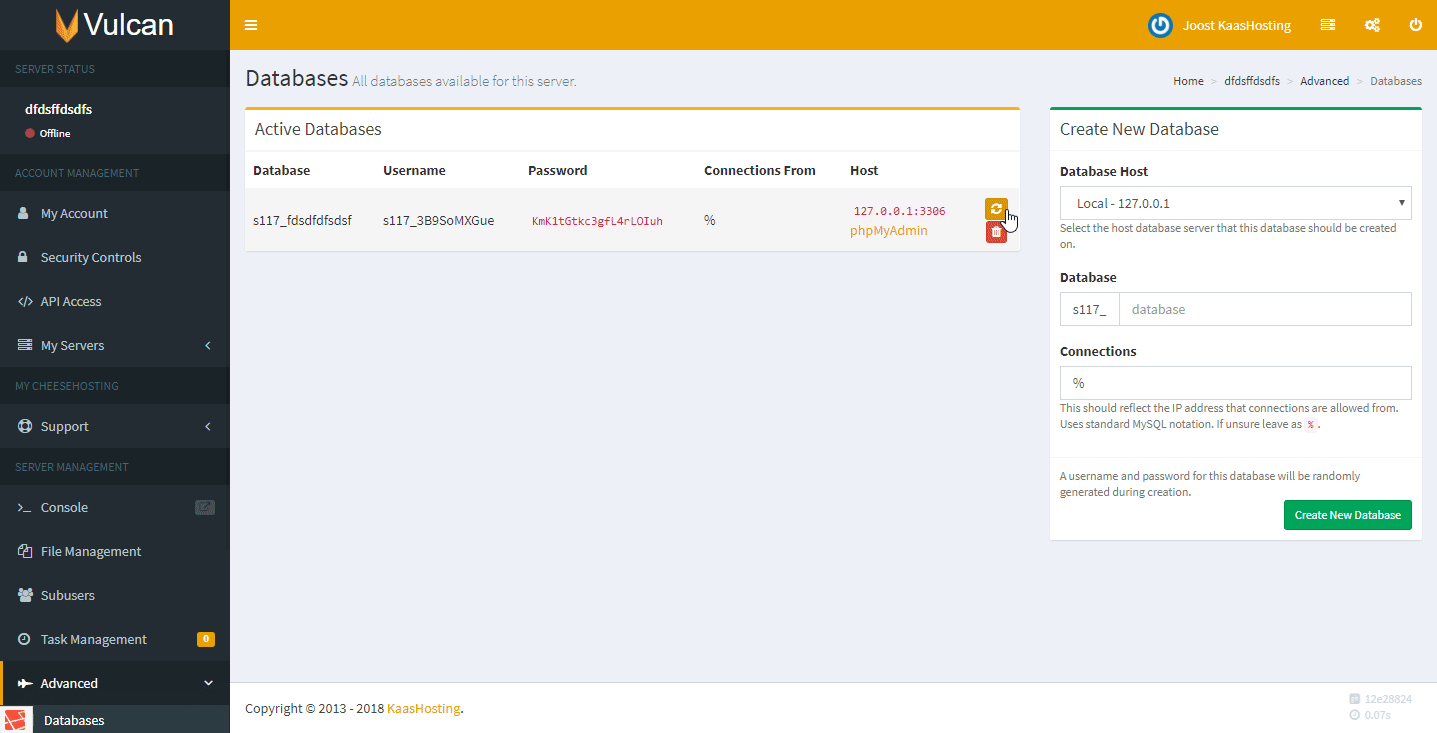Open server list icon in top bar
1437x733 pixels.
click(1327, 25)
